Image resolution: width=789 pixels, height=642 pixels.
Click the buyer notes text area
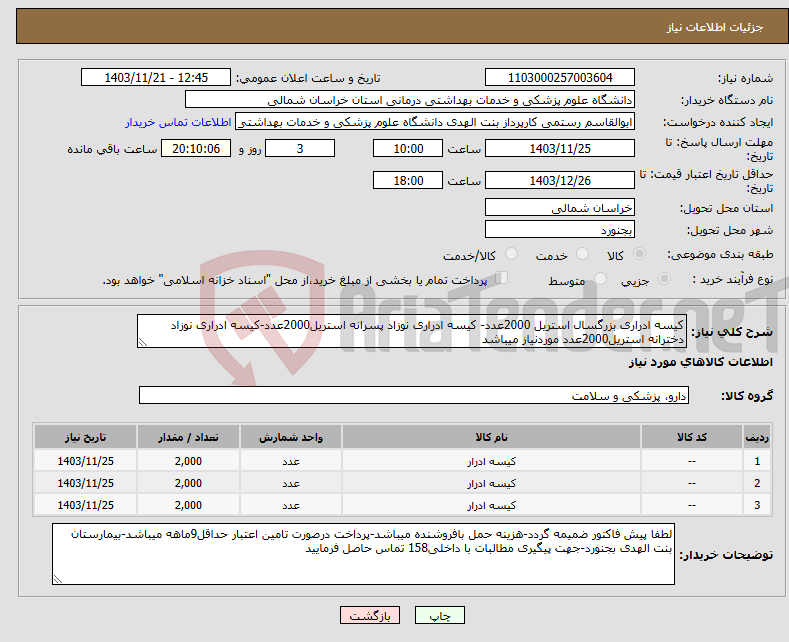click(363, 554)
